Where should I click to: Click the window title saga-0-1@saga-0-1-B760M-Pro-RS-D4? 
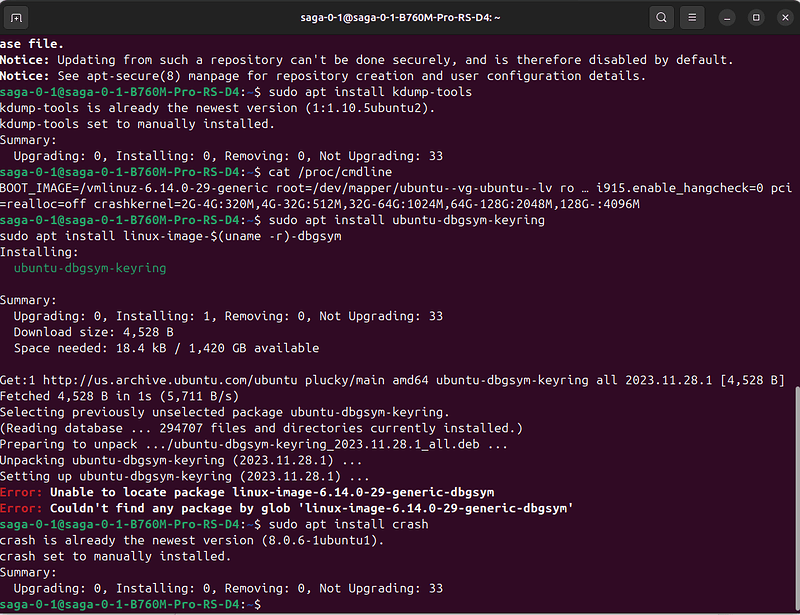click(x=399, y=17)
